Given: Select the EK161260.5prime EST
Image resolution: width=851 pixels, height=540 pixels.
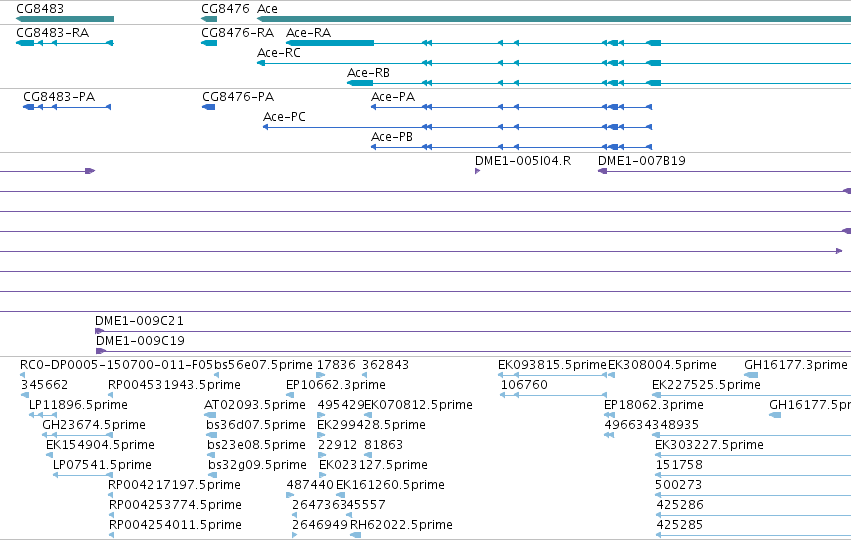Looking at the screenshot, I should point(340,495).
